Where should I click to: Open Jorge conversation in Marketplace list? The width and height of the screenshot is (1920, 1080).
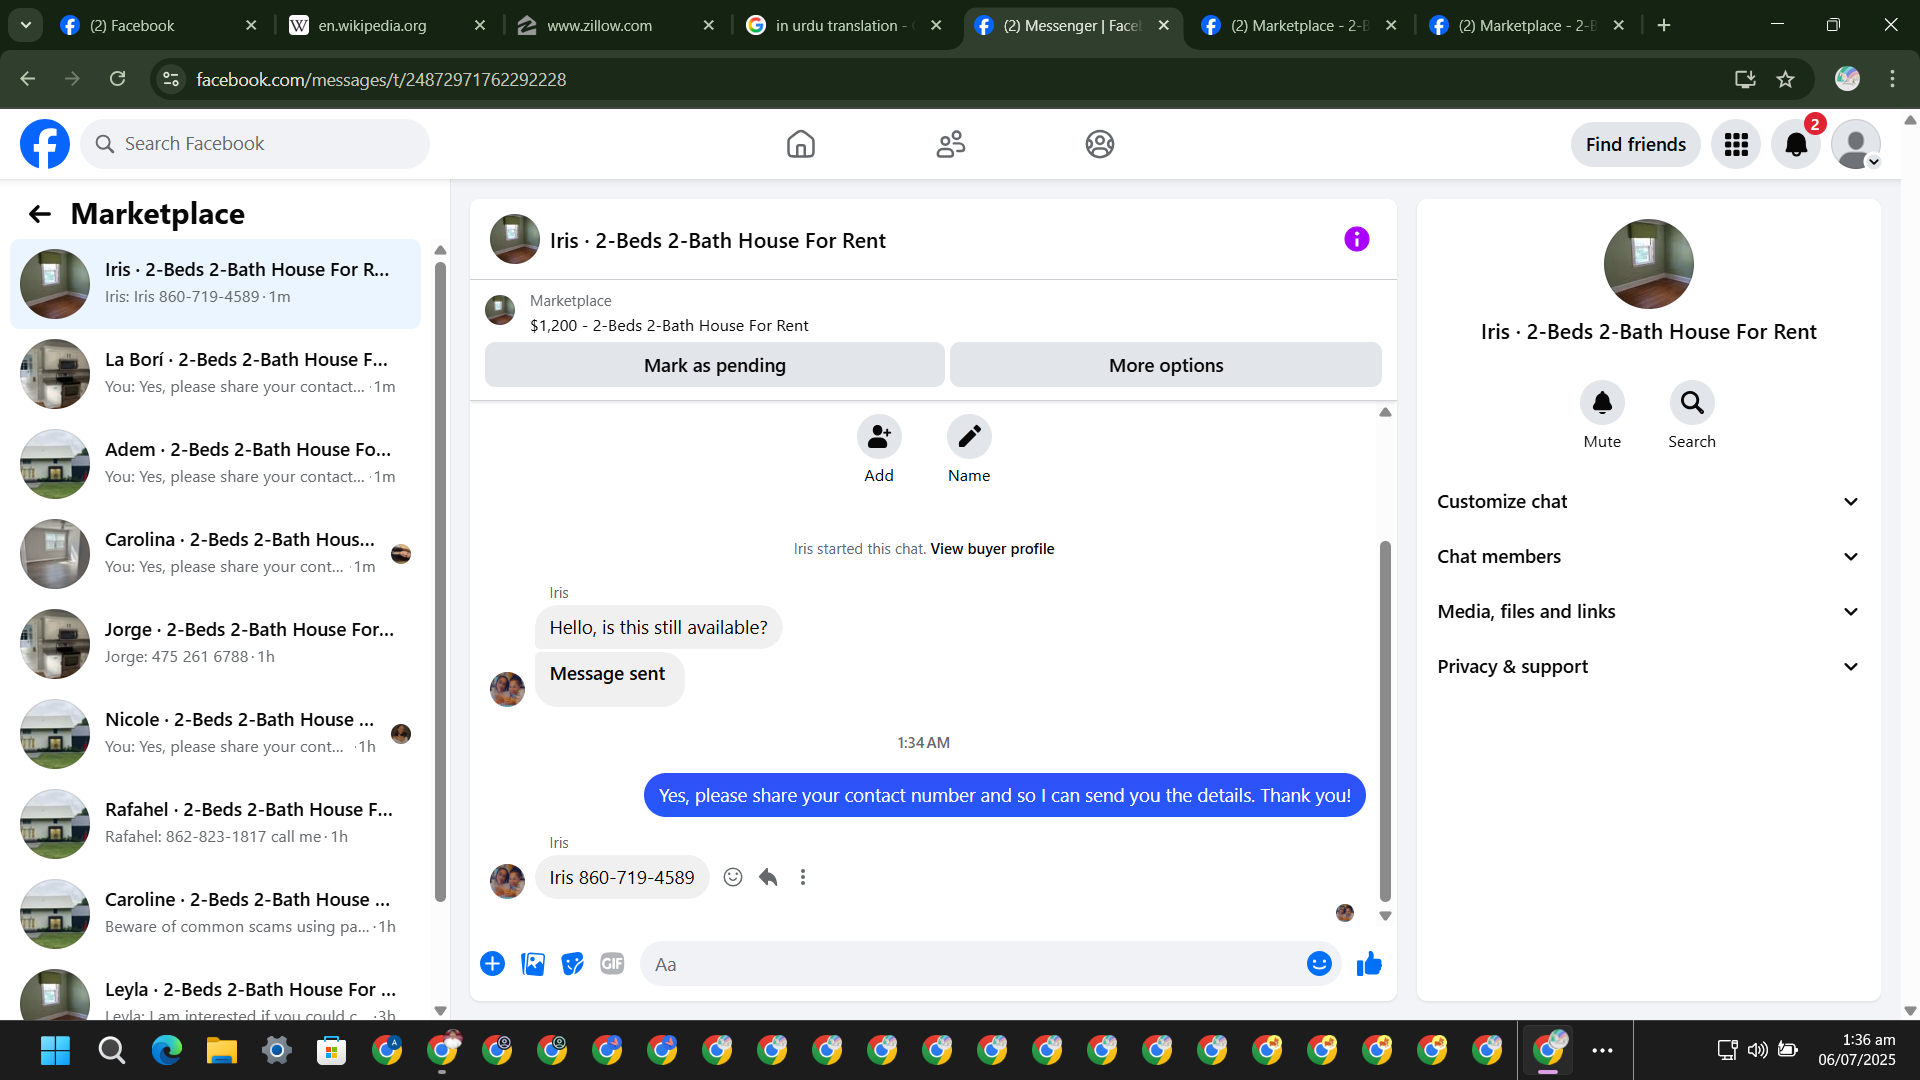[x=215, y=643]
